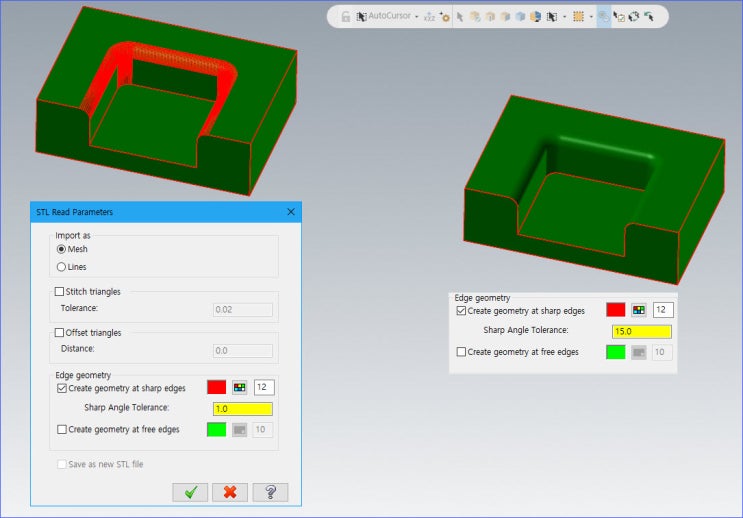
Task: Cancel the dialog with the red X button
Action: (229, 491)
